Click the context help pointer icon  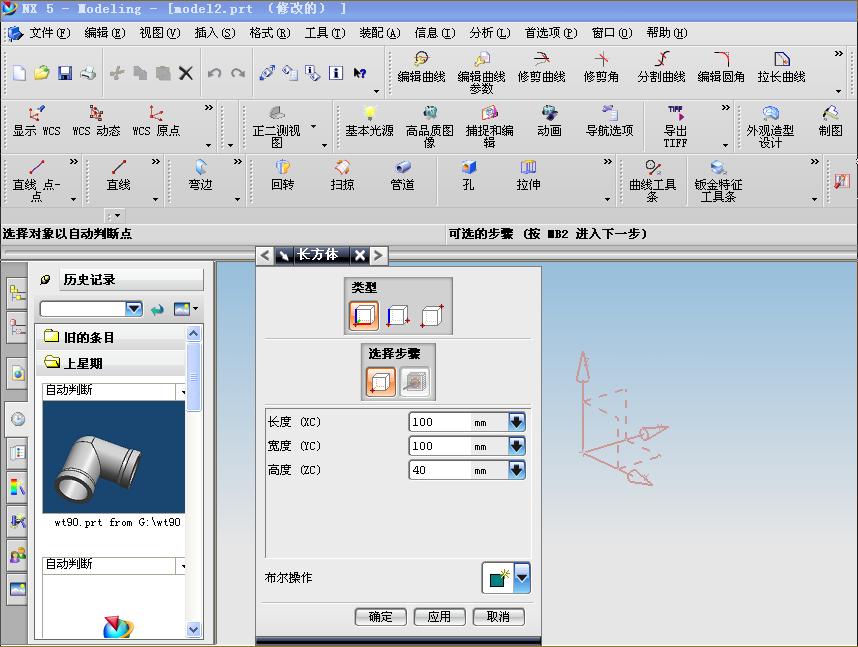click(360, 73)
